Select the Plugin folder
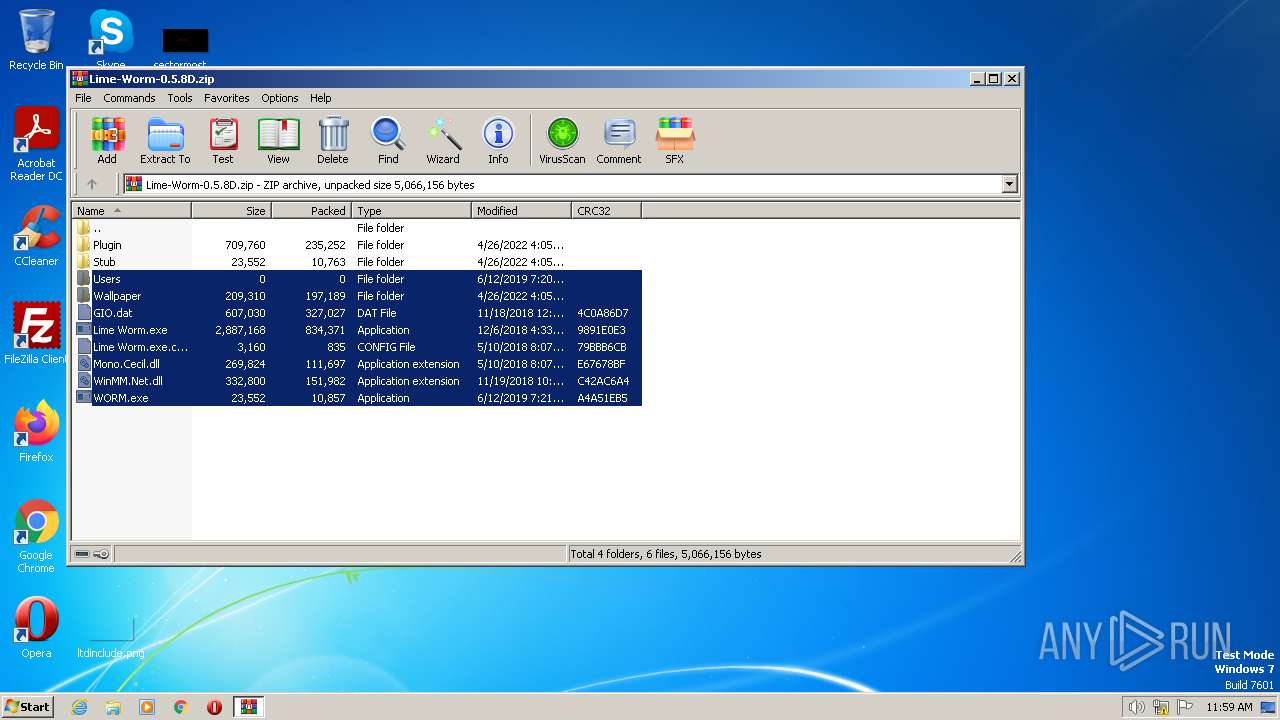 357,245
